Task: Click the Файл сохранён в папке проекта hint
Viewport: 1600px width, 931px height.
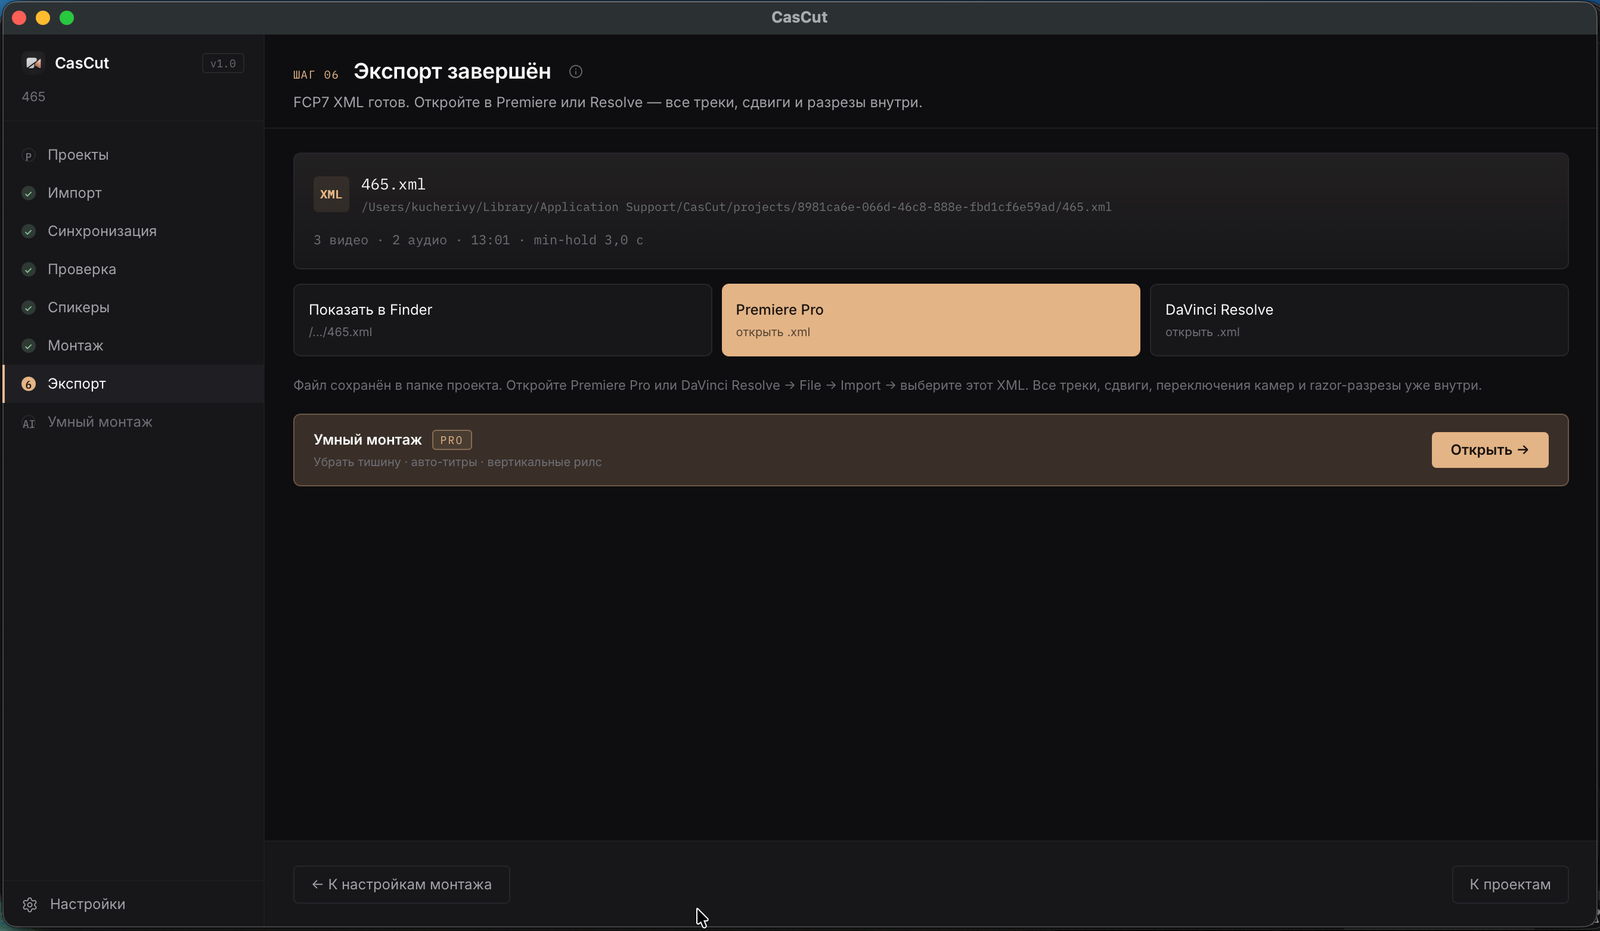Action: (x=887, y=385)
